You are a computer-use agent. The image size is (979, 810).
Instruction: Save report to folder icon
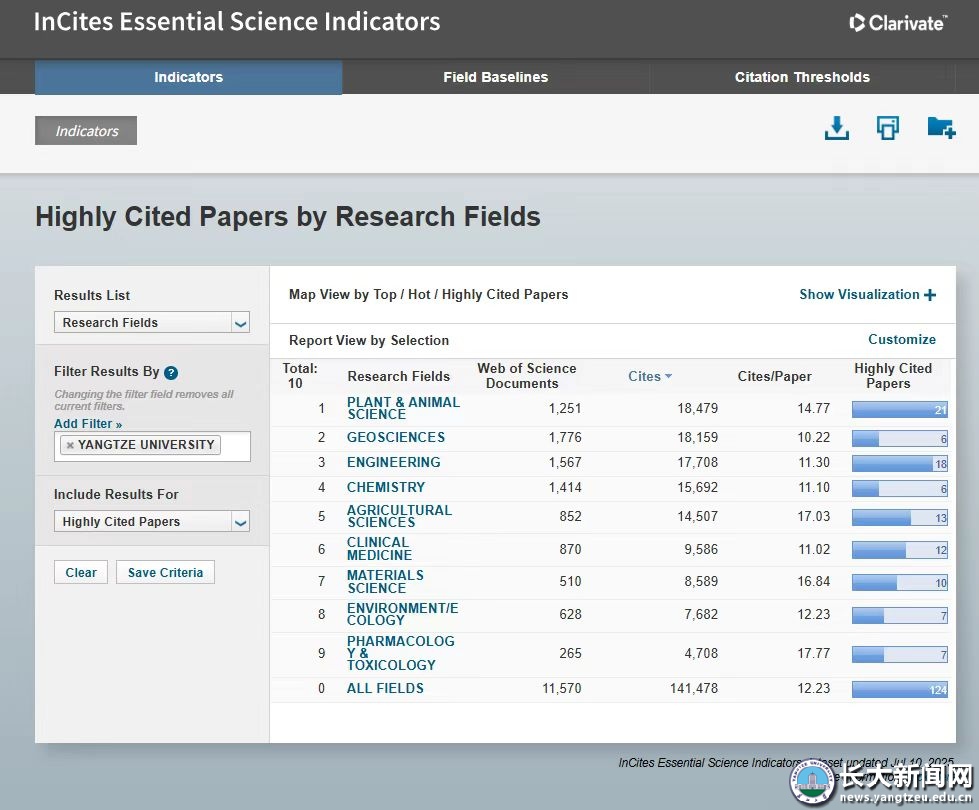pyautogui.click(x=941, y=127)
